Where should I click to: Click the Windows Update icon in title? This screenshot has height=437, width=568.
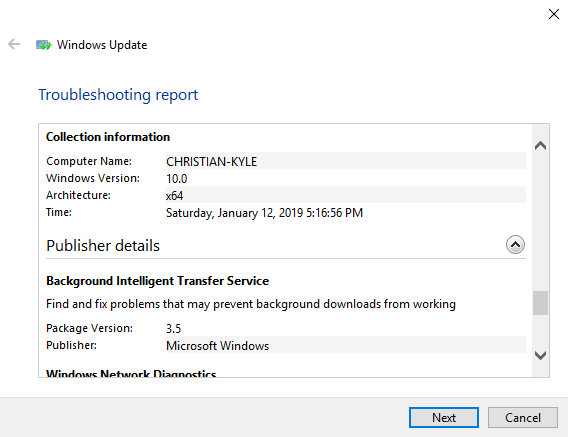pyautogui.click(x=43, y=45)
